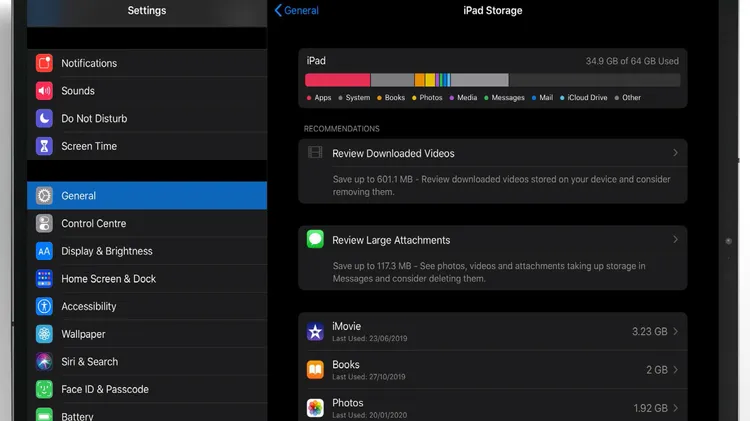This screenshot has height=421, width=750.
Task: Open Notifications settings icon
Action: pos(44,63)
